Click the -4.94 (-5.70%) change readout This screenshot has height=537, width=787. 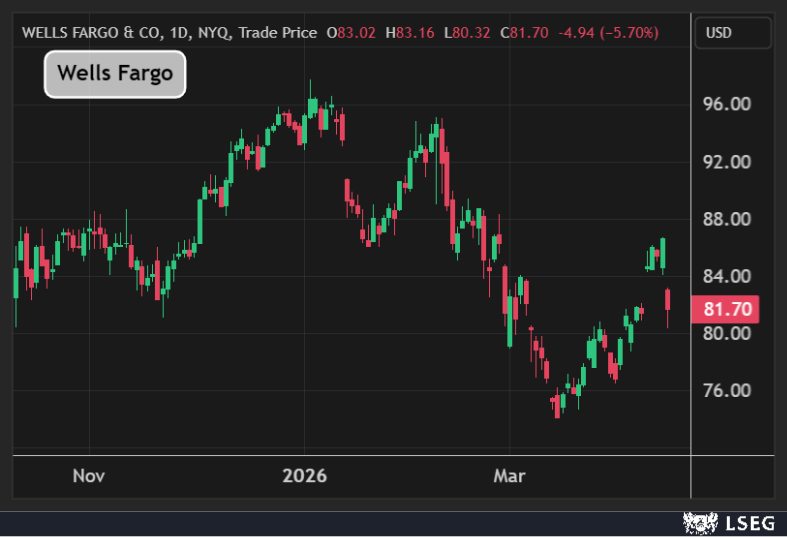click(x=609, y=33)
